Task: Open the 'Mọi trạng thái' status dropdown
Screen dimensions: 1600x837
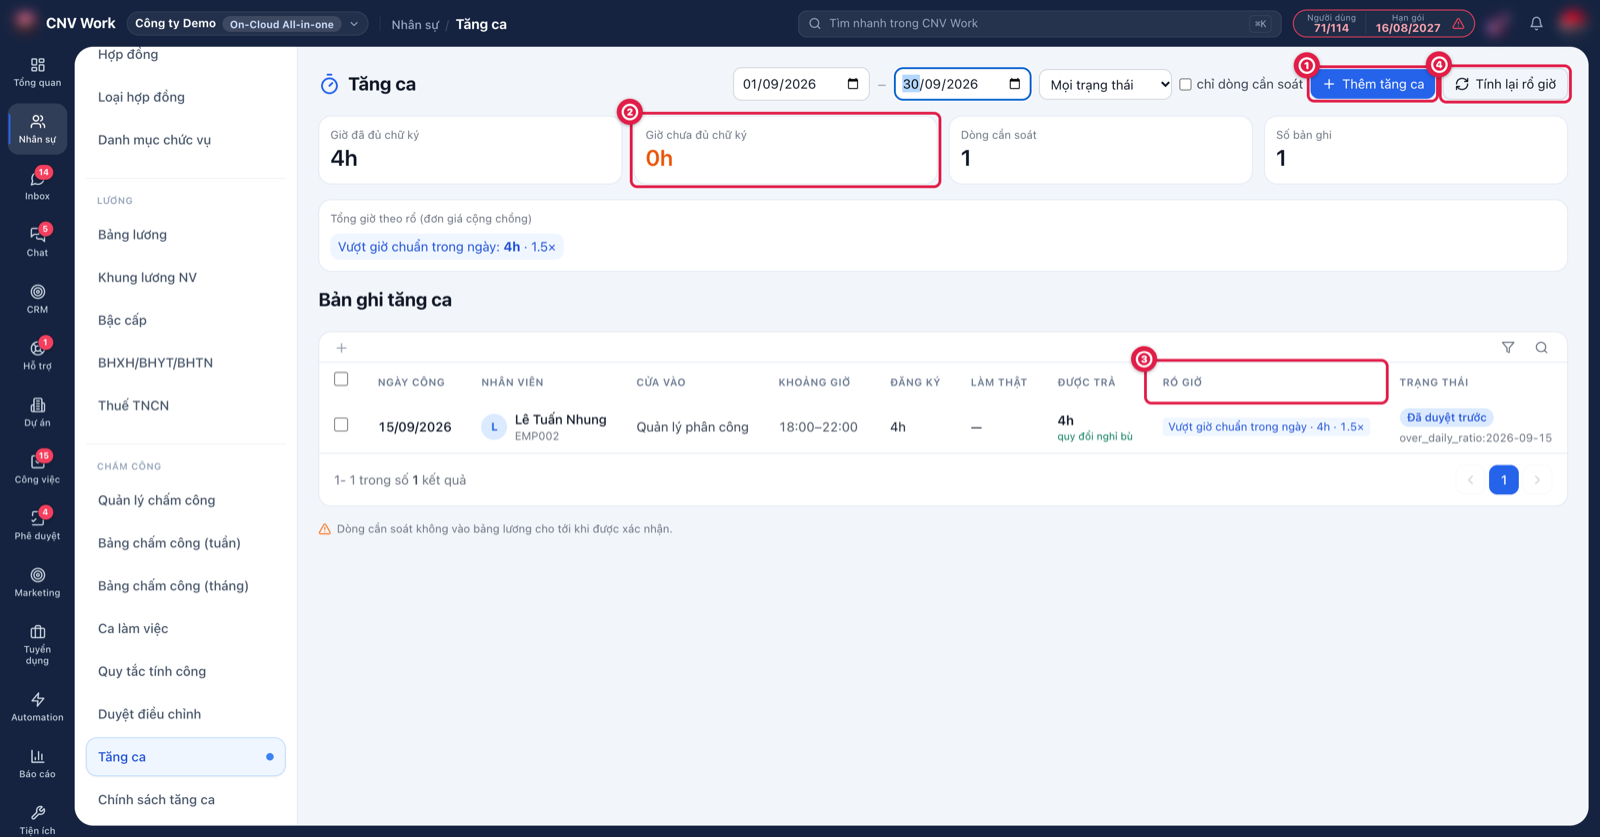Action: click(x=1105, y=84)
